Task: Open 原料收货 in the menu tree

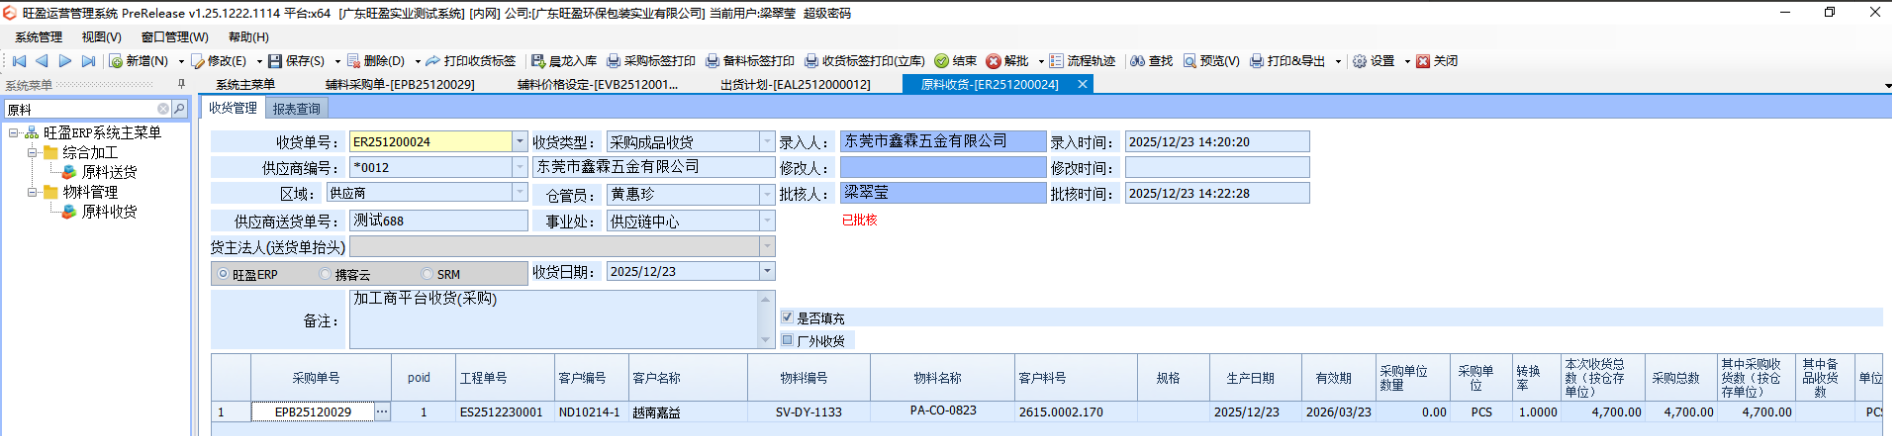Action: 109,212
